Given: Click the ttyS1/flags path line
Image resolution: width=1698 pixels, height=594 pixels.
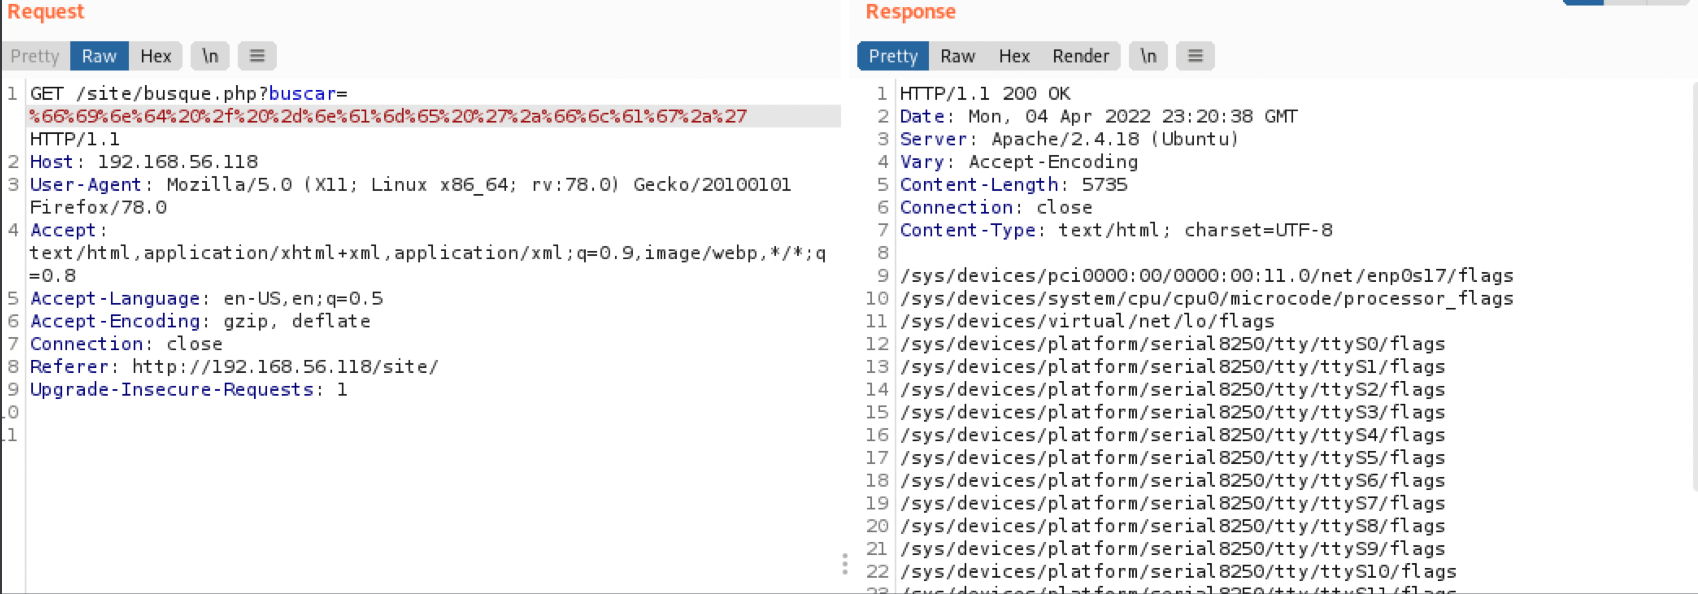Looking at the screenshot, I should pyautogui.click(x=1173, y=367).
